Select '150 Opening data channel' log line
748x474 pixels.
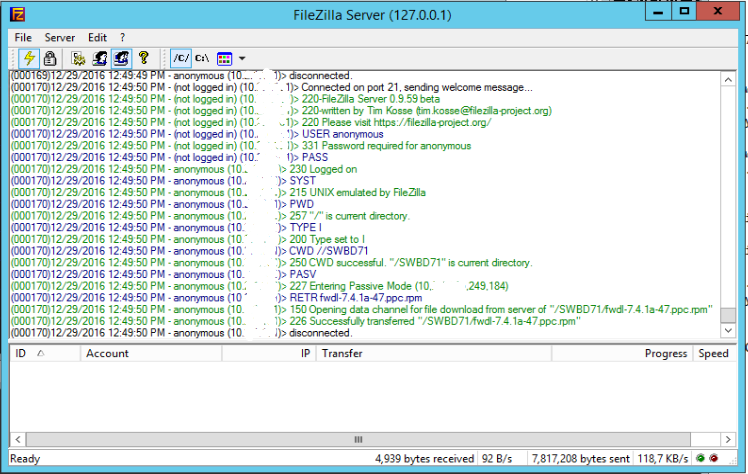[362, 309]
